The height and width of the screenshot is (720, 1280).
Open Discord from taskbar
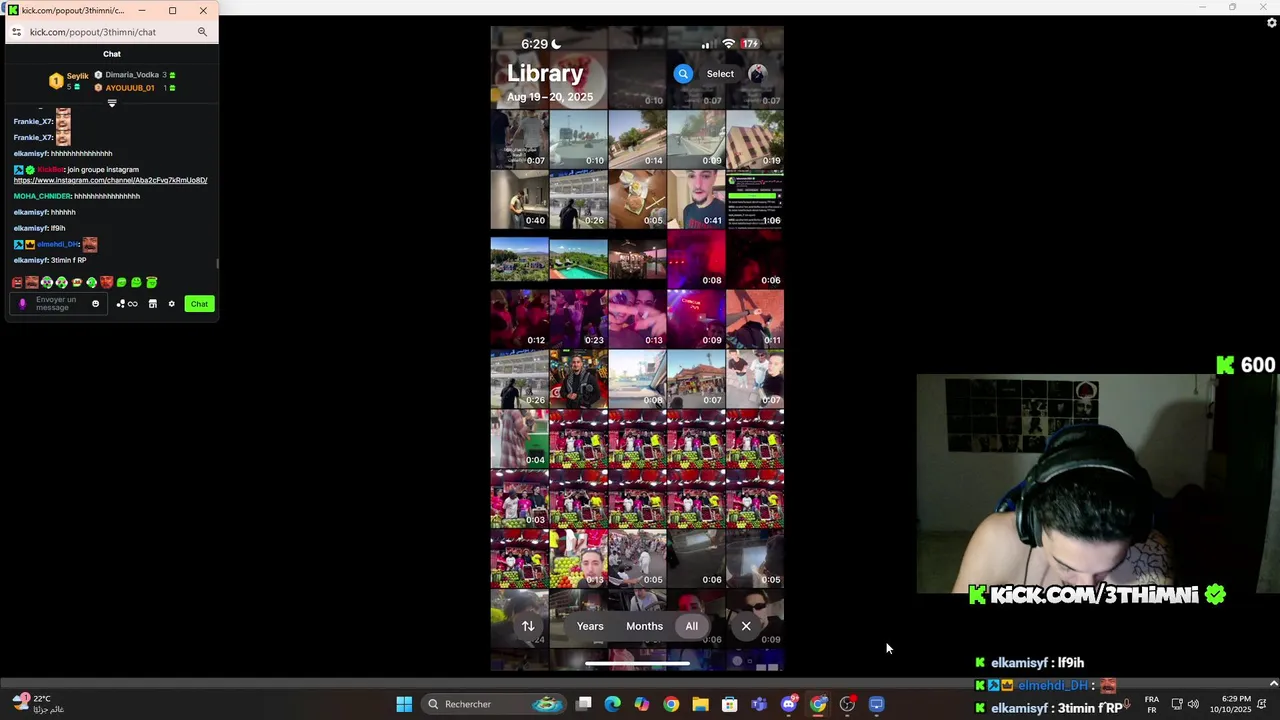click(789, 704)
